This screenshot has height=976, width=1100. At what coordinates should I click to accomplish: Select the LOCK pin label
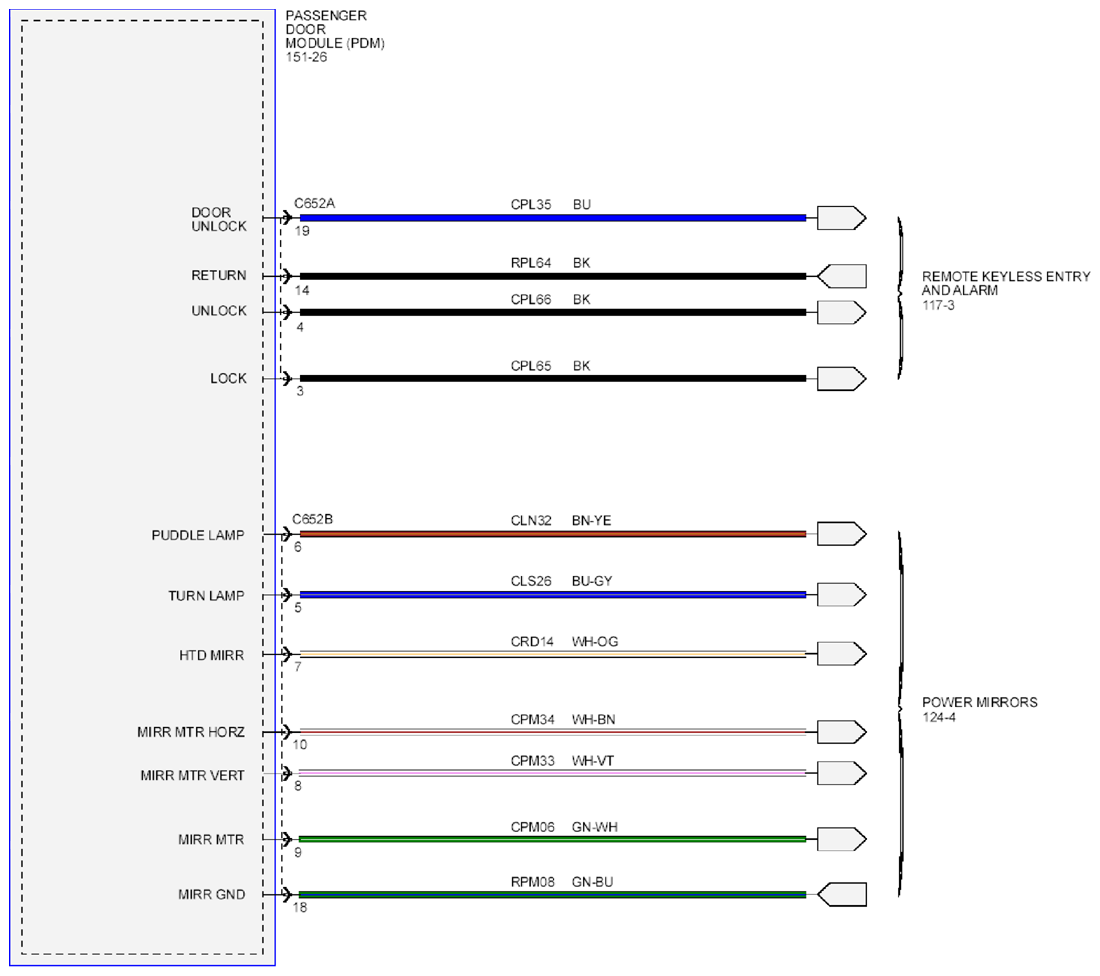(x=229, y=379)
